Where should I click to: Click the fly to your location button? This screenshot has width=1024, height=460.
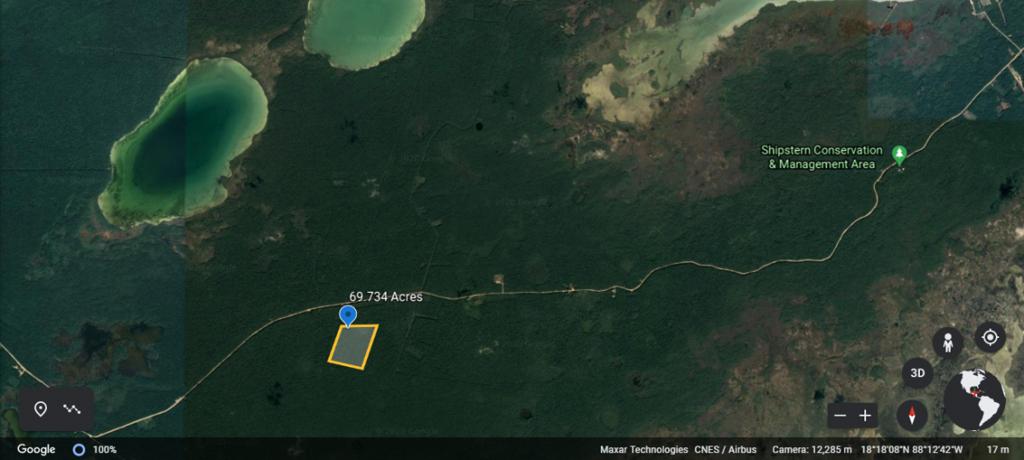click(x=990, y=338)
